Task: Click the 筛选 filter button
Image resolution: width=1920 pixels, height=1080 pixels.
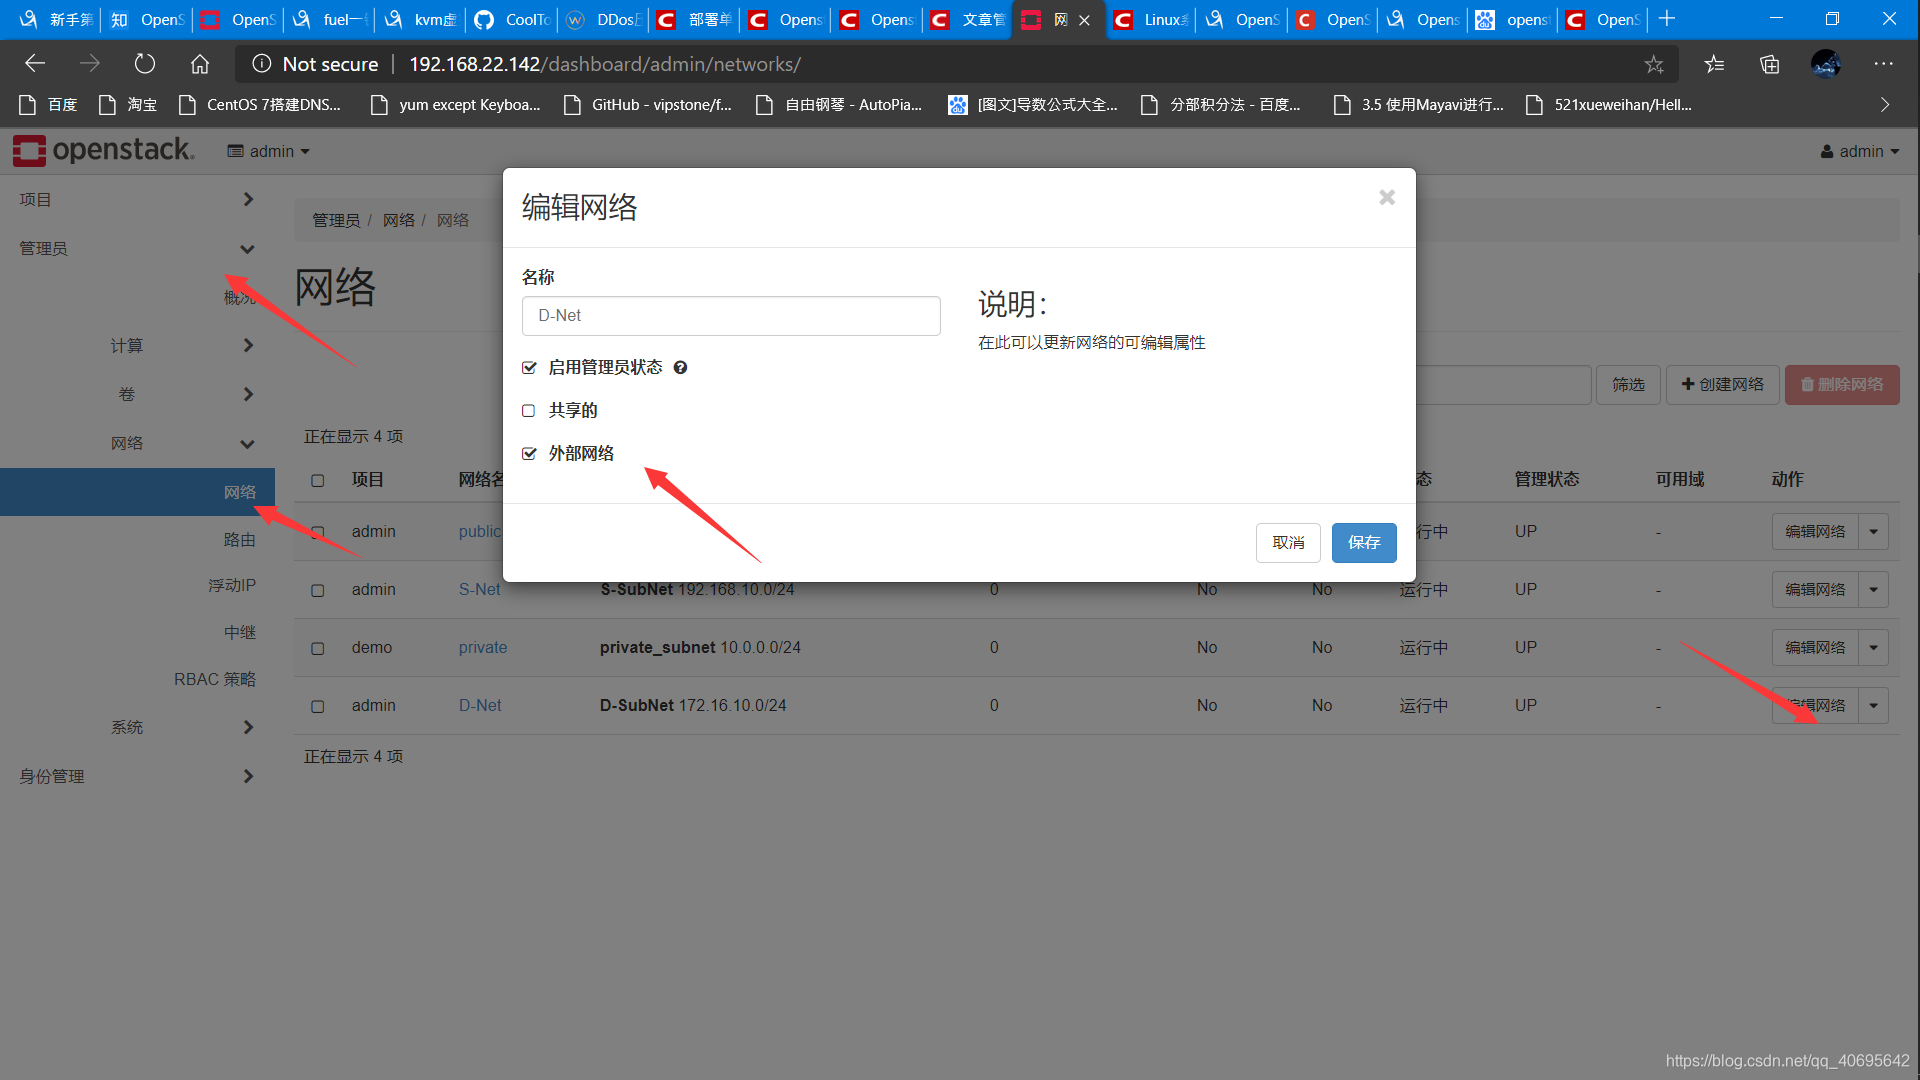Action: (x=1628, y=385)
